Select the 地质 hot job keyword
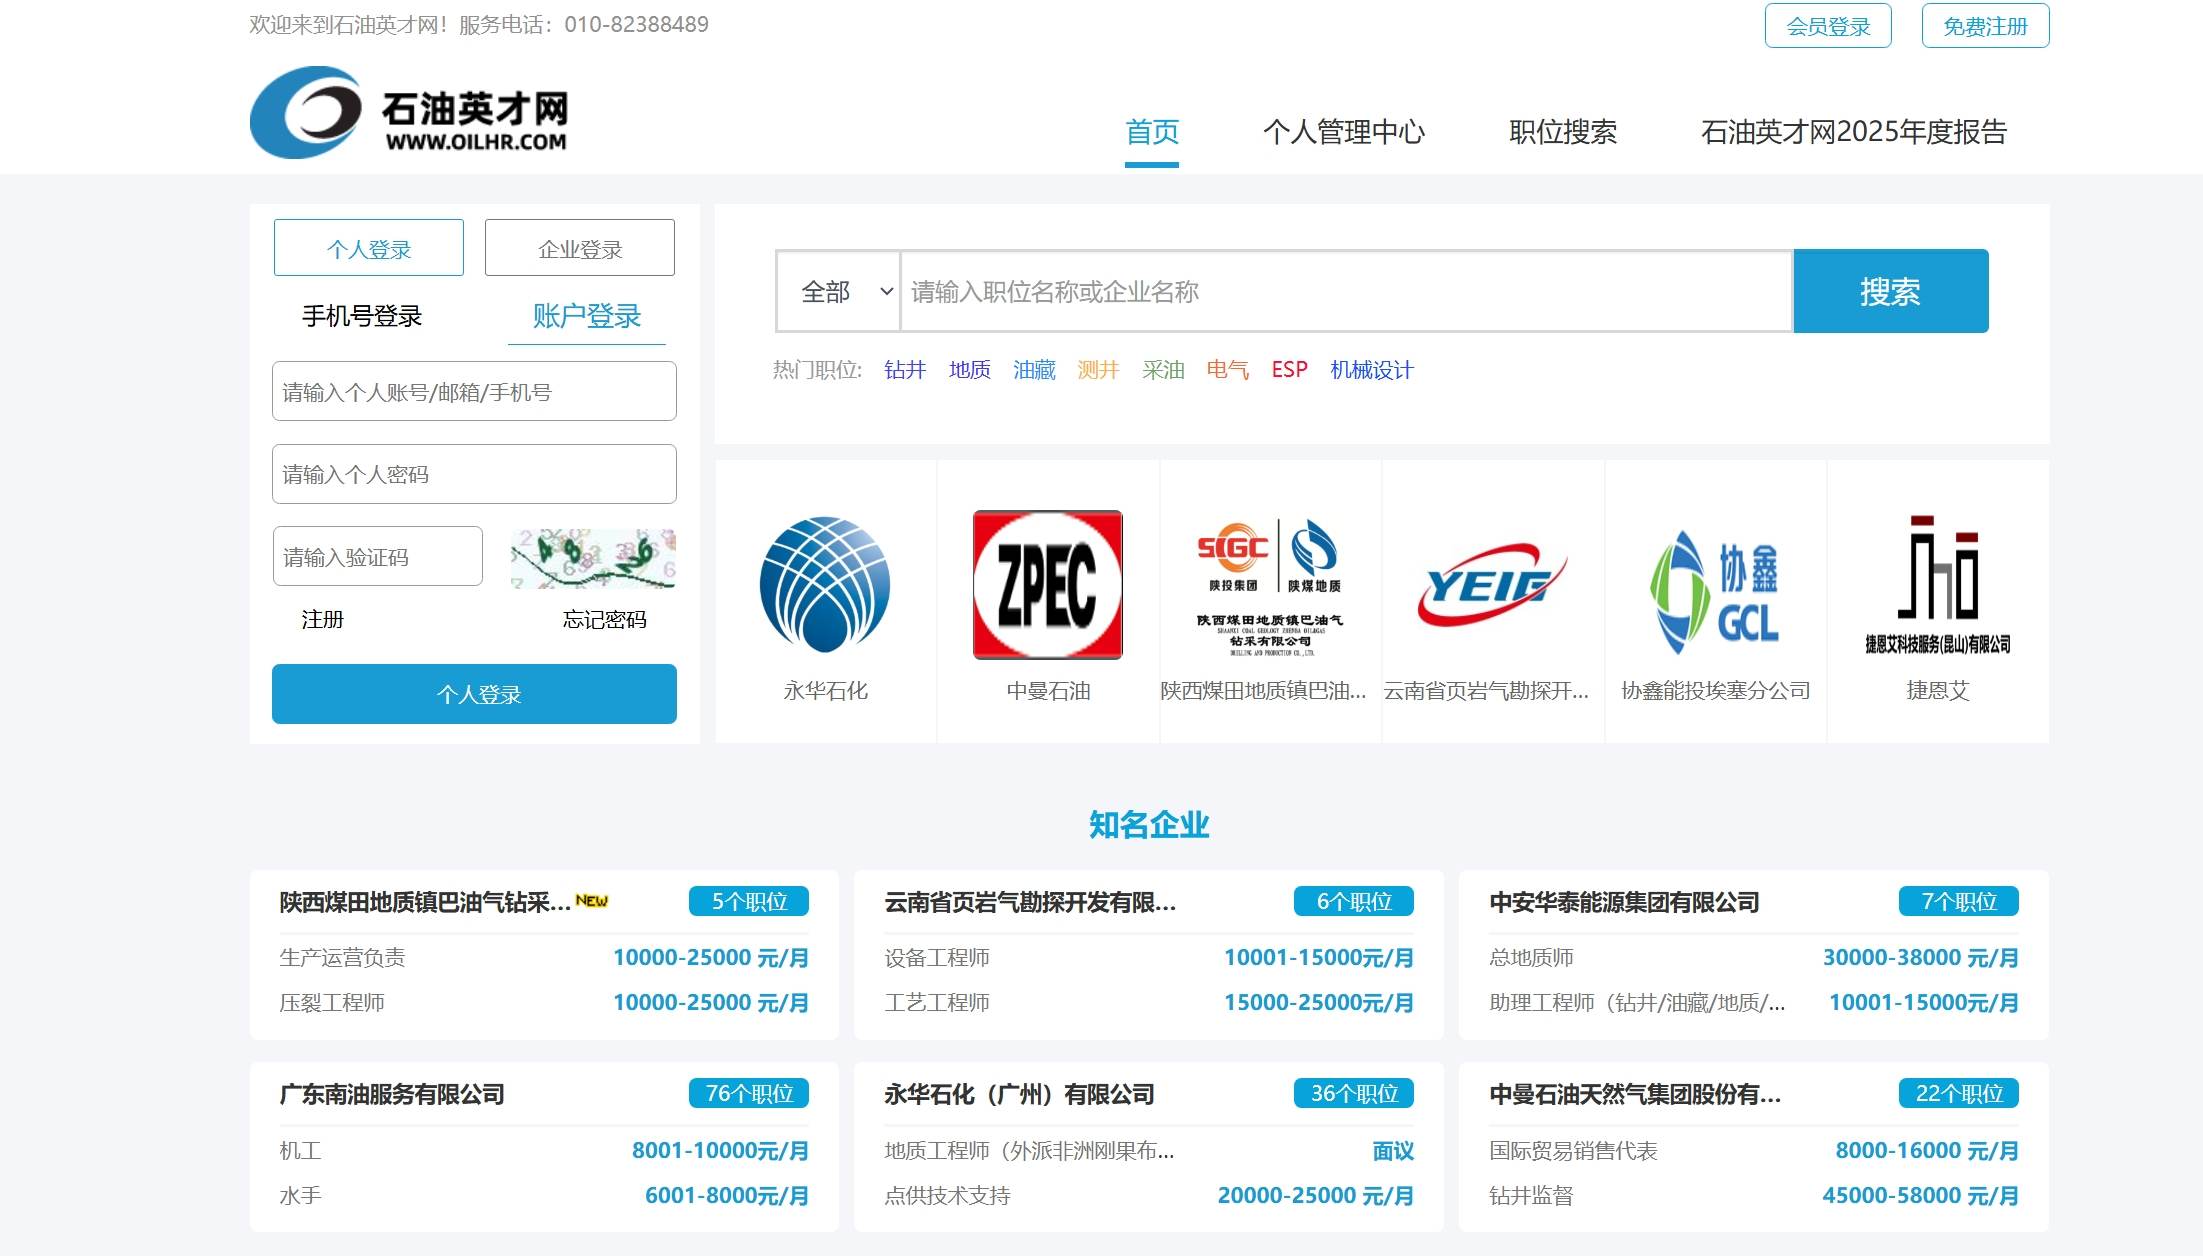2203x1256 pixels. (x=969, y=370)
